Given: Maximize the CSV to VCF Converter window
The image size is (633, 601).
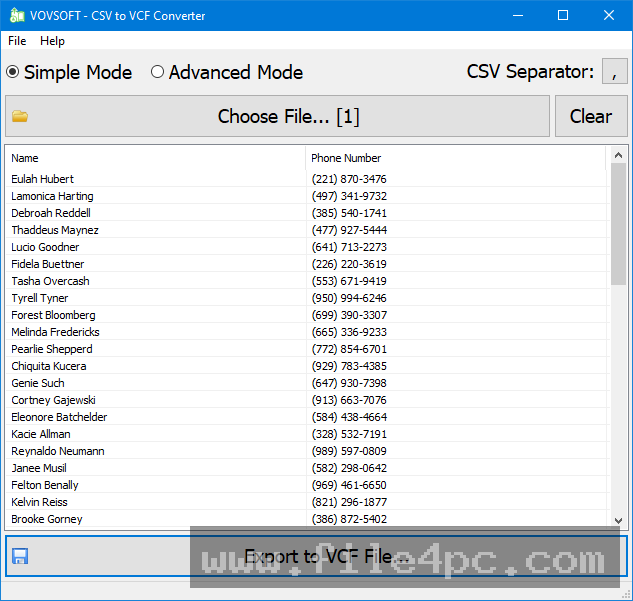Looking at the screenshot, I should [x=563, y=15].
